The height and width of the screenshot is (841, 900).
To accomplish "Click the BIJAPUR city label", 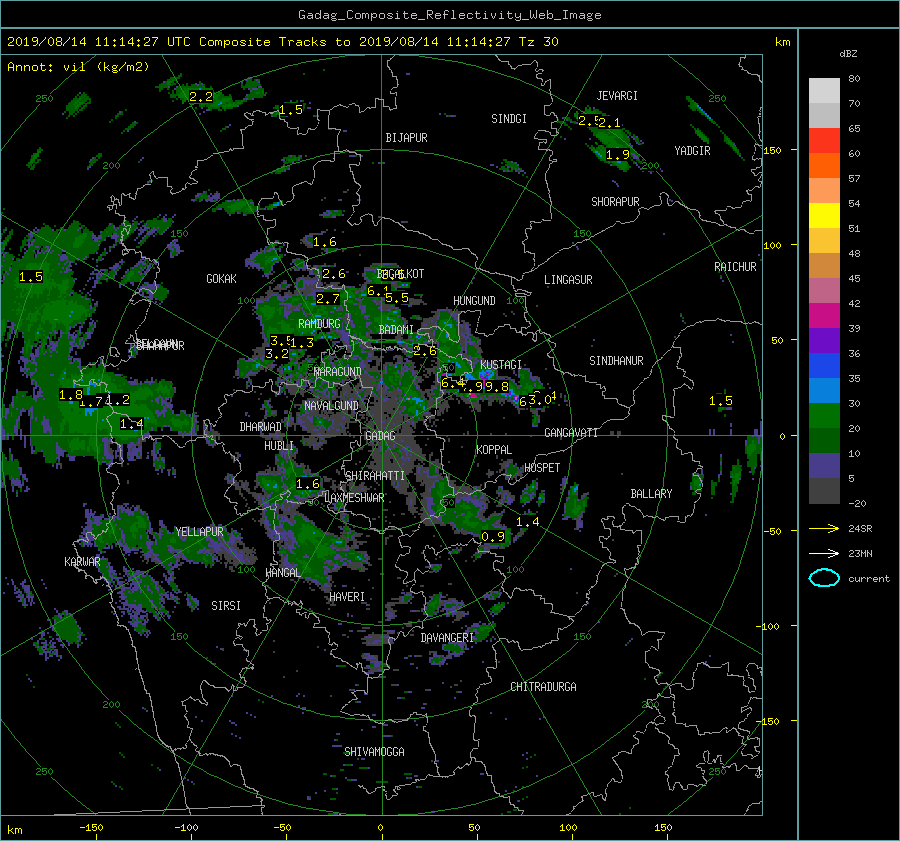I will coord(406,138).
